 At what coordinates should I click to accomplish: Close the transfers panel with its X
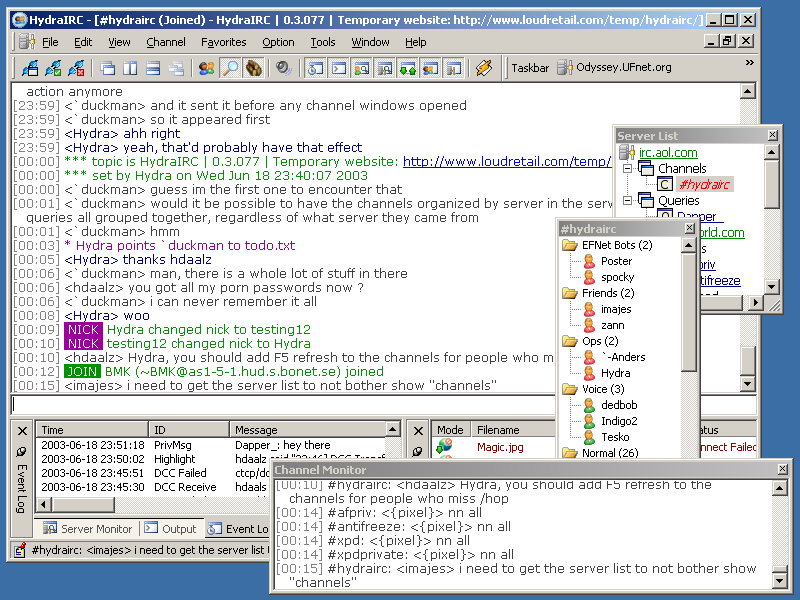point(418,431)
